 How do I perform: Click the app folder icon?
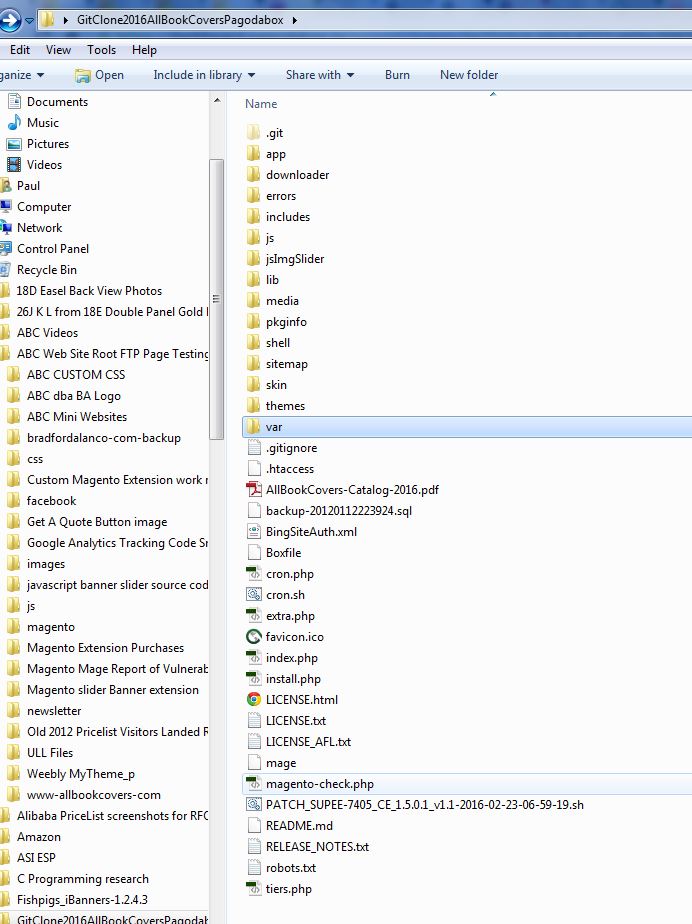point(253,154)
